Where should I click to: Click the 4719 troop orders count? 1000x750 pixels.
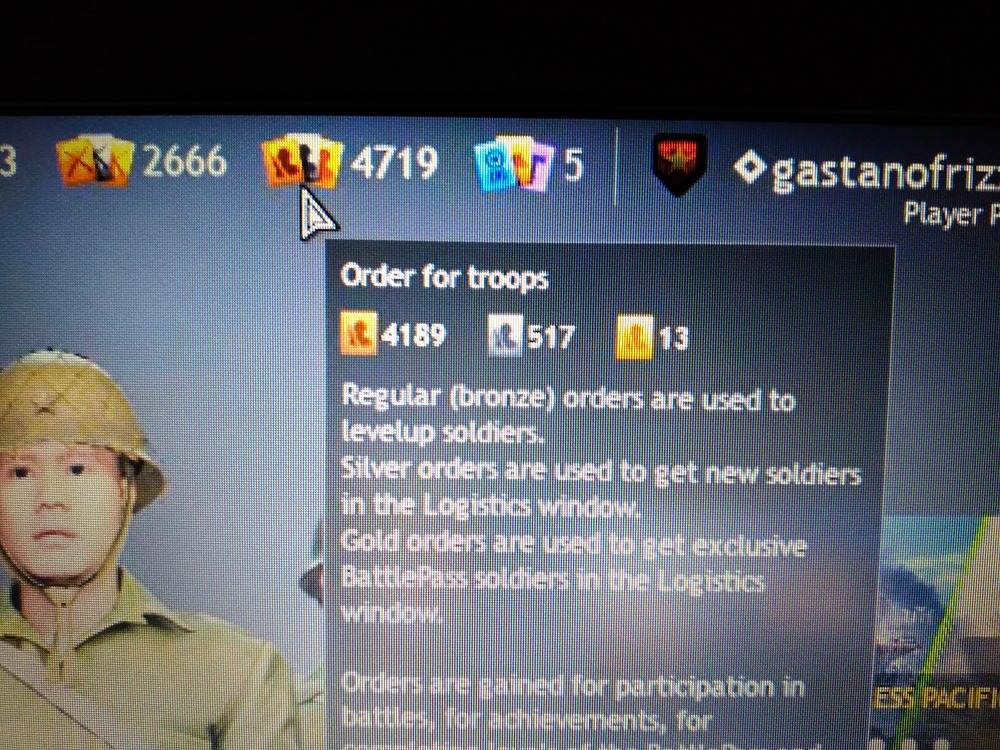394,163
